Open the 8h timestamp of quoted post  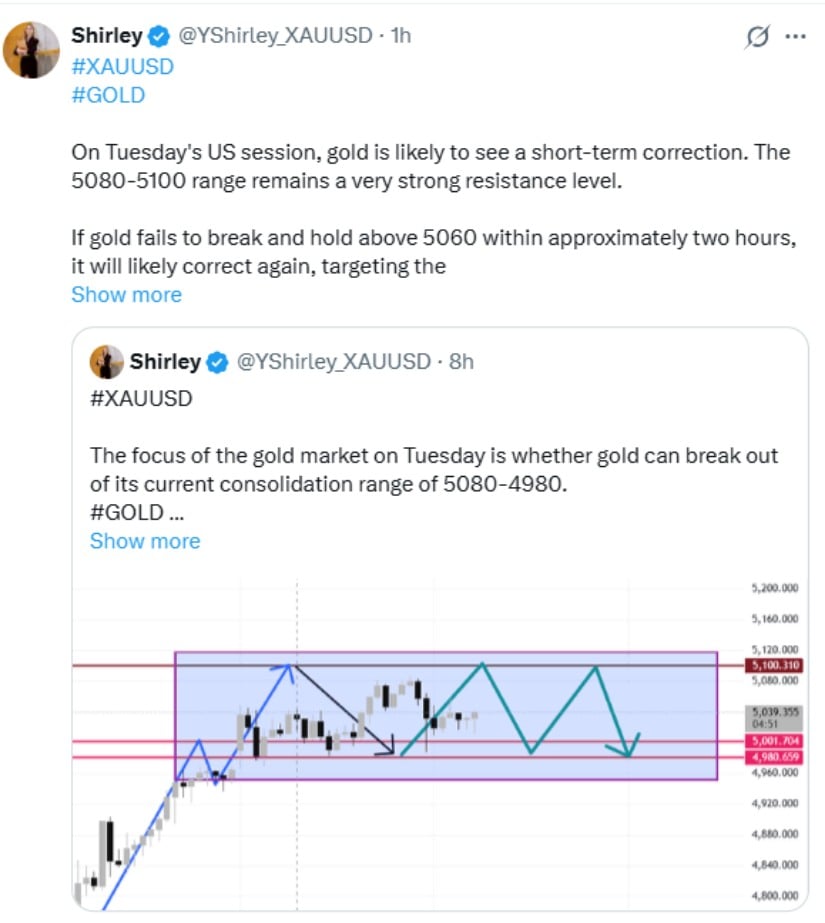click(x=461, y=362)
